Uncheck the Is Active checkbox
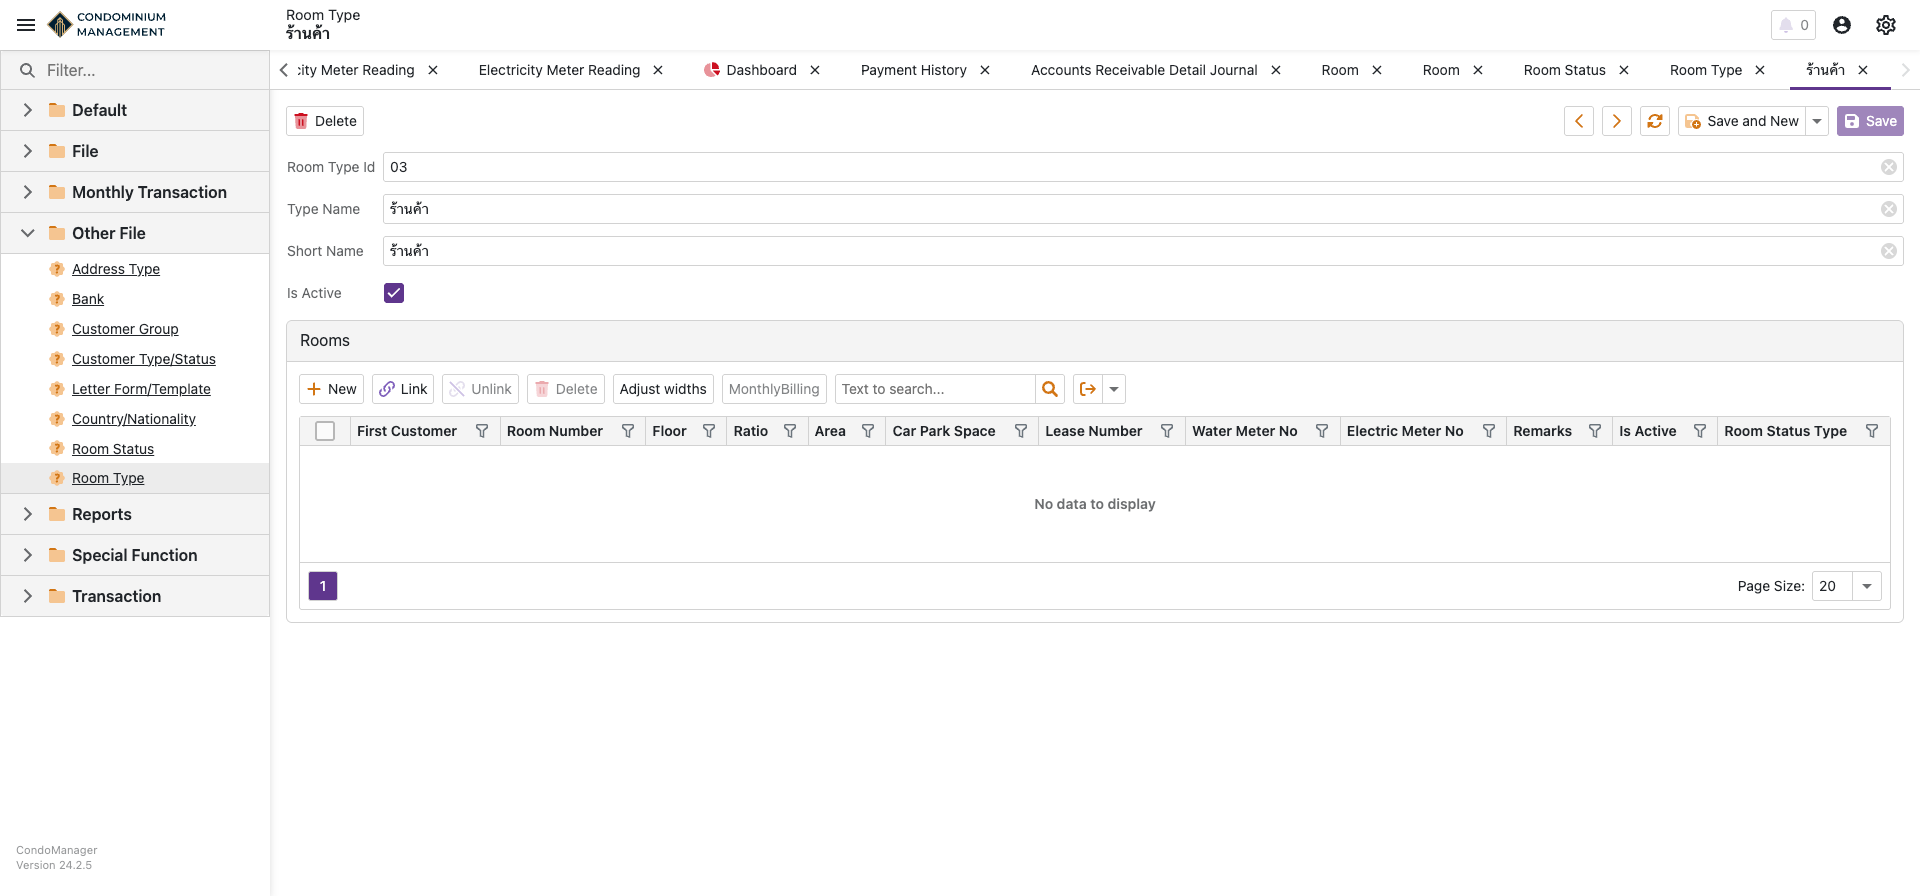1920x896 pixels. pyautogui.click(x=394, y=293)
